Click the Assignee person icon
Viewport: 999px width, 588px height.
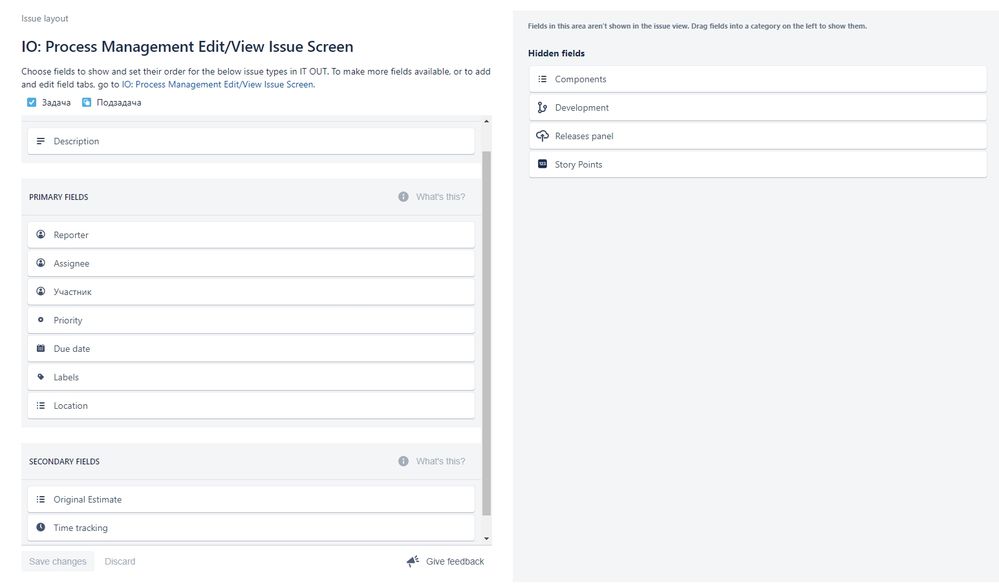(x=40, y=263)
